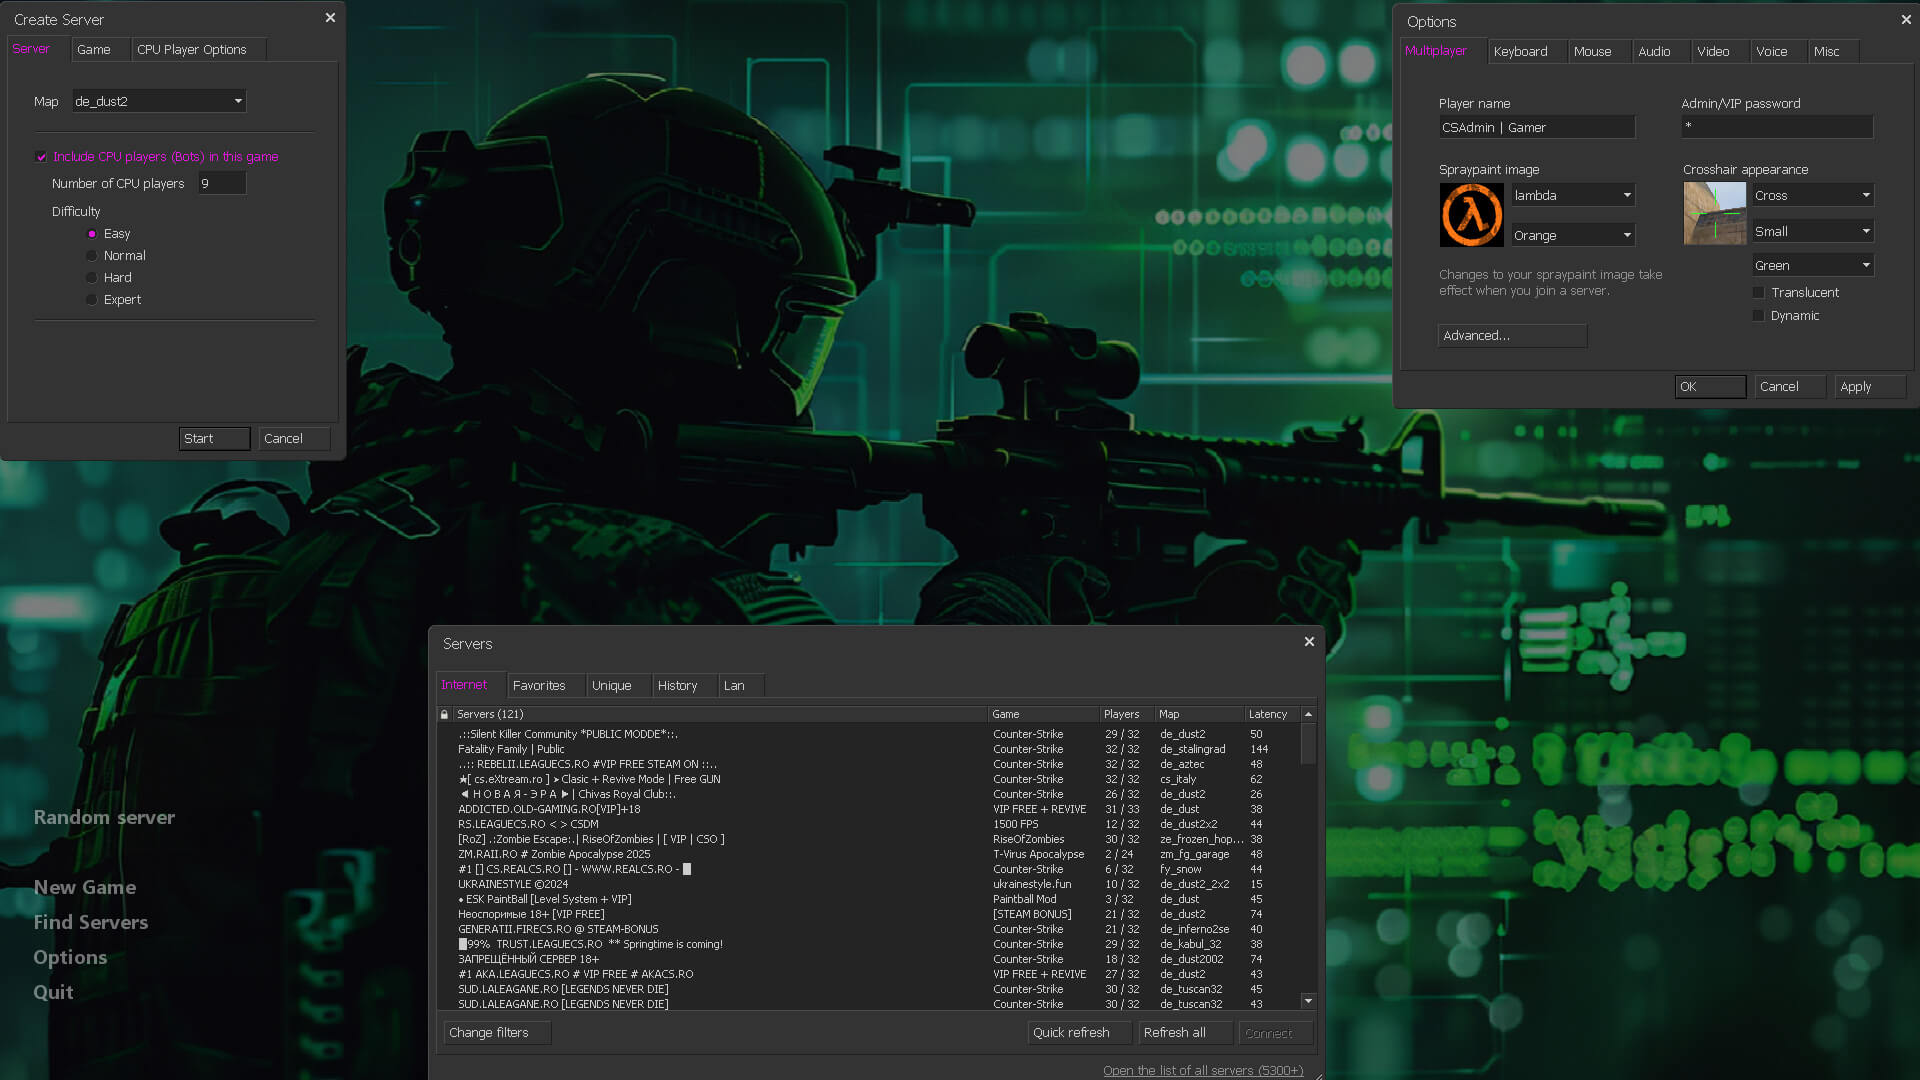Image resolution: width=1920 pixels, height=1080 pixels.
Task: Close the Create Server dialog
Action: pos(330,18)
